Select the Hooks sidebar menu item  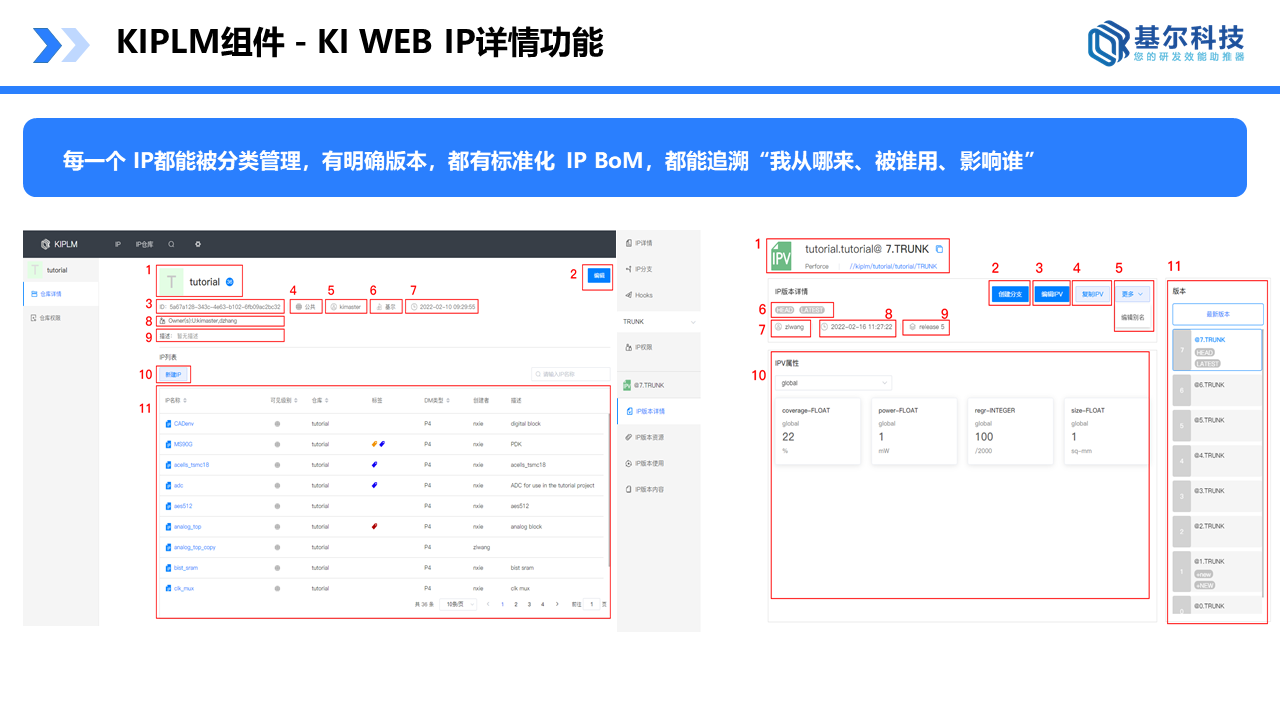click(x=643, y=295)
